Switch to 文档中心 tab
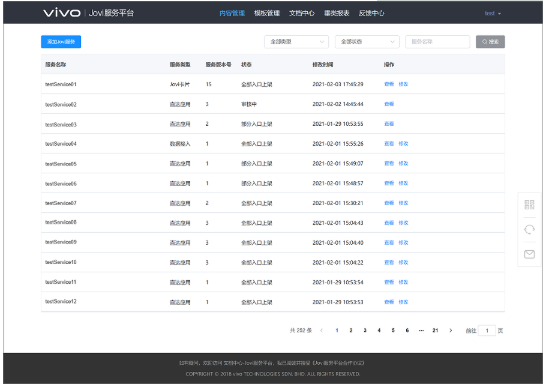 coord(302,13)
